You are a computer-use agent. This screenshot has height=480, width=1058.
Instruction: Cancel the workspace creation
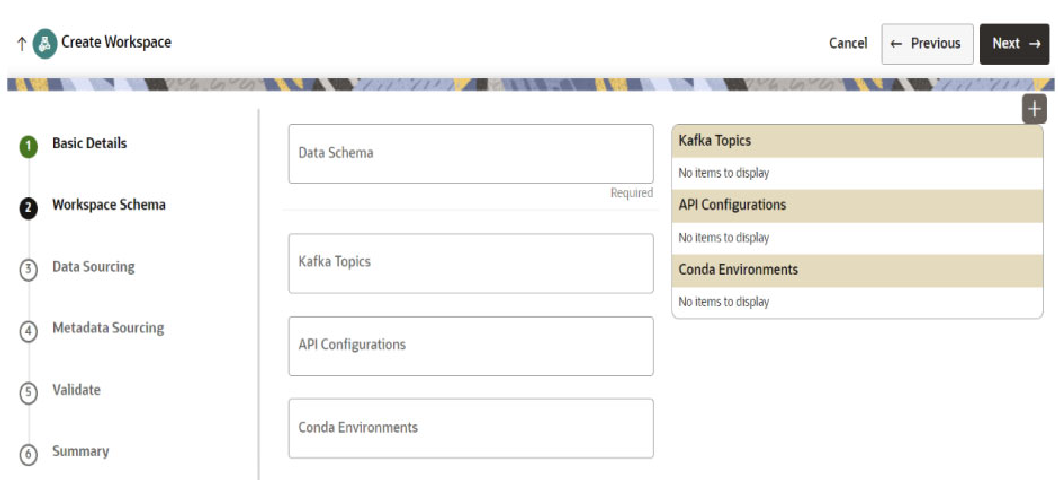[x=848, y=43]
